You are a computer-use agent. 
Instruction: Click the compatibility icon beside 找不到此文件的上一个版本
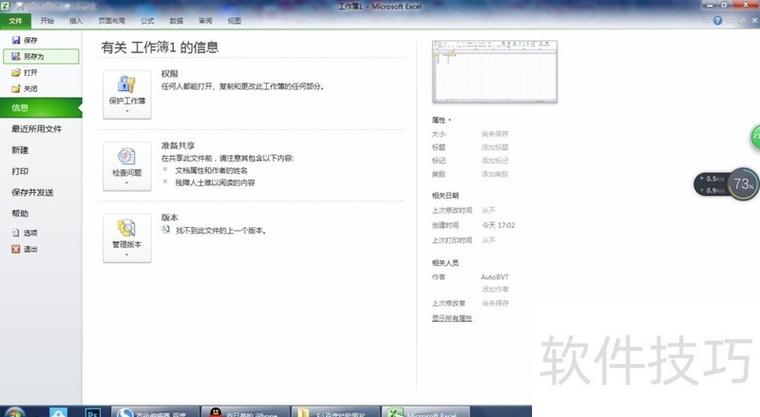166,229
